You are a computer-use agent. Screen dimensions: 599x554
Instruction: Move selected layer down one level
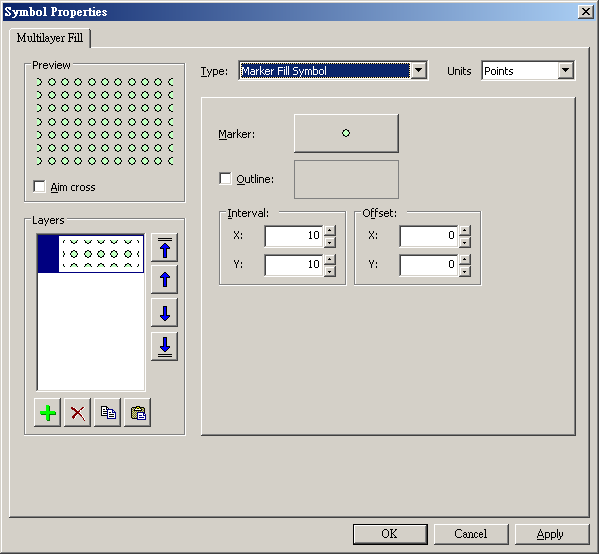tap(164, 313)
